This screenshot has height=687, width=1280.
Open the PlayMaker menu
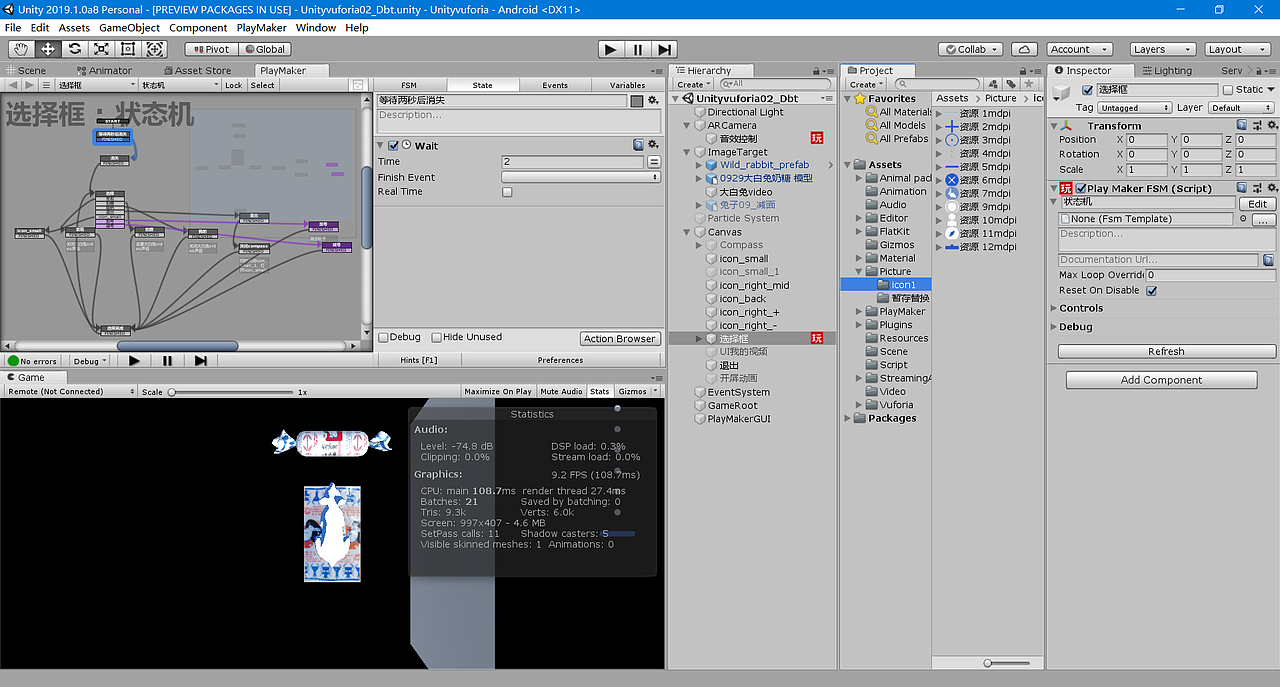pos(261,28)
